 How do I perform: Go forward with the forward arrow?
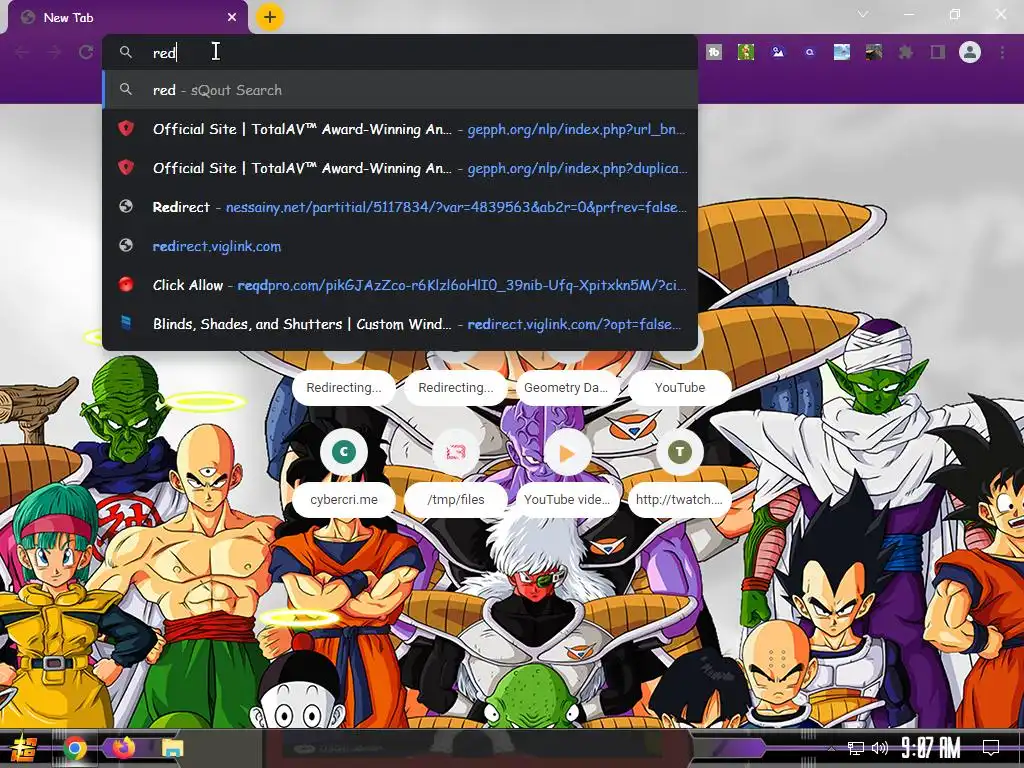pyautogui.click(x=54, y=52)
